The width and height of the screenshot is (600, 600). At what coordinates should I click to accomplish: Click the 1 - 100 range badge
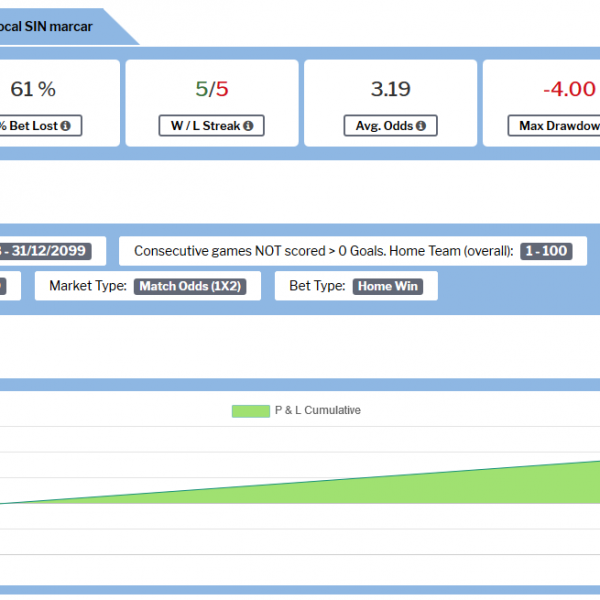coord(546,251)
